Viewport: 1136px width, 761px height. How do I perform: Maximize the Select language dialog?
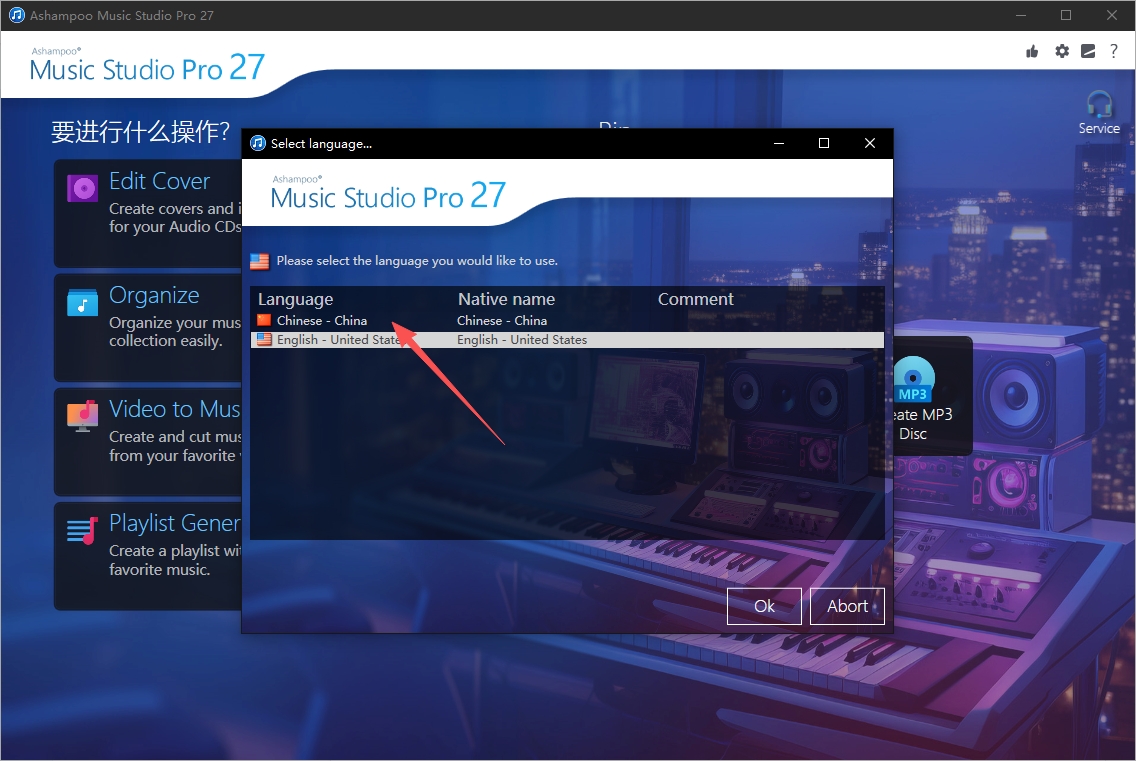point(824,144)
